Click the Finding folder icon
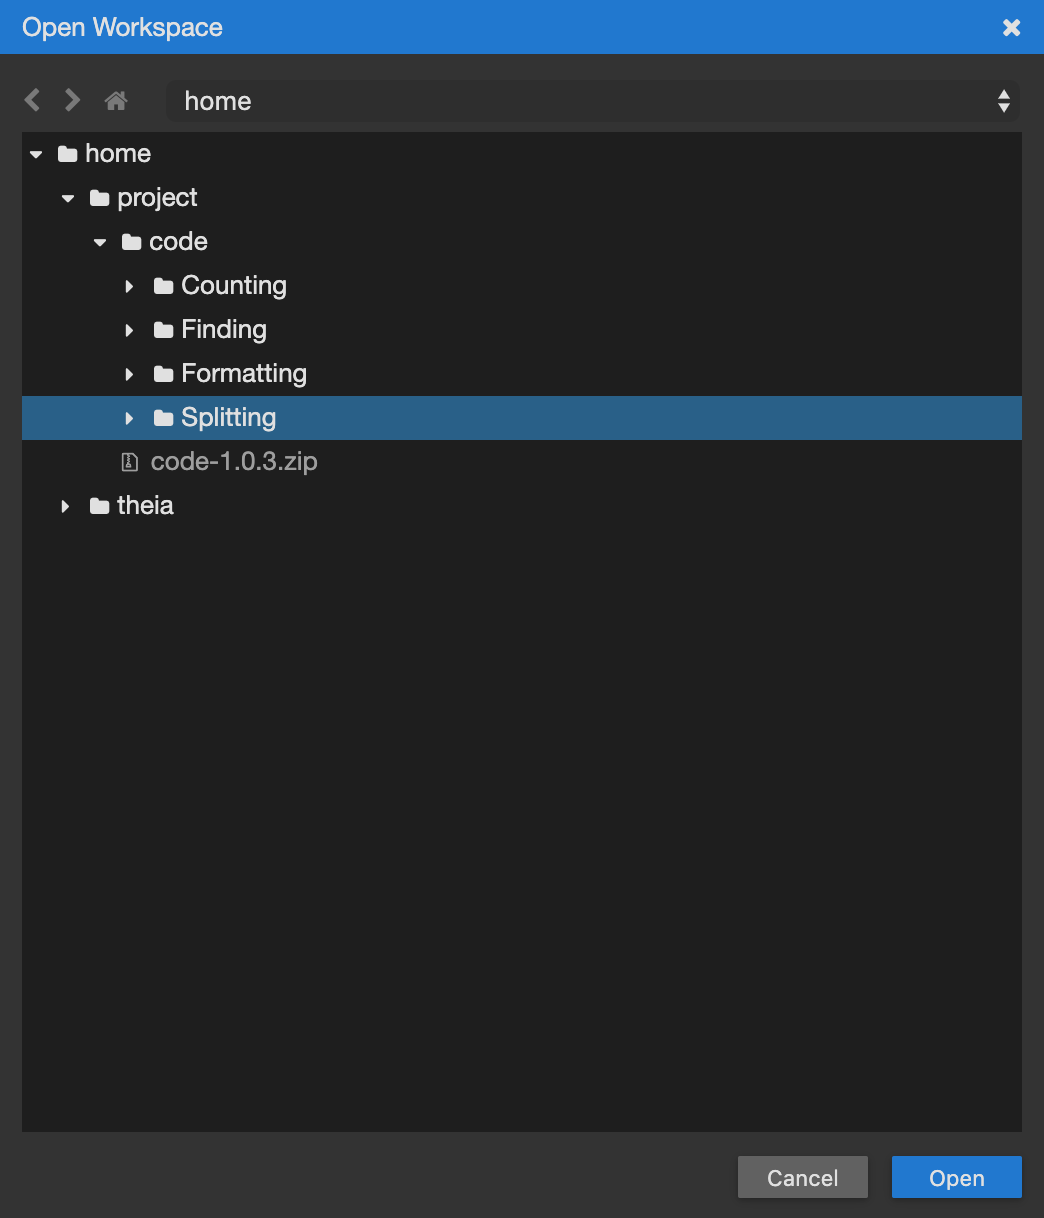1044x1218 pixels. click(164, 331)
